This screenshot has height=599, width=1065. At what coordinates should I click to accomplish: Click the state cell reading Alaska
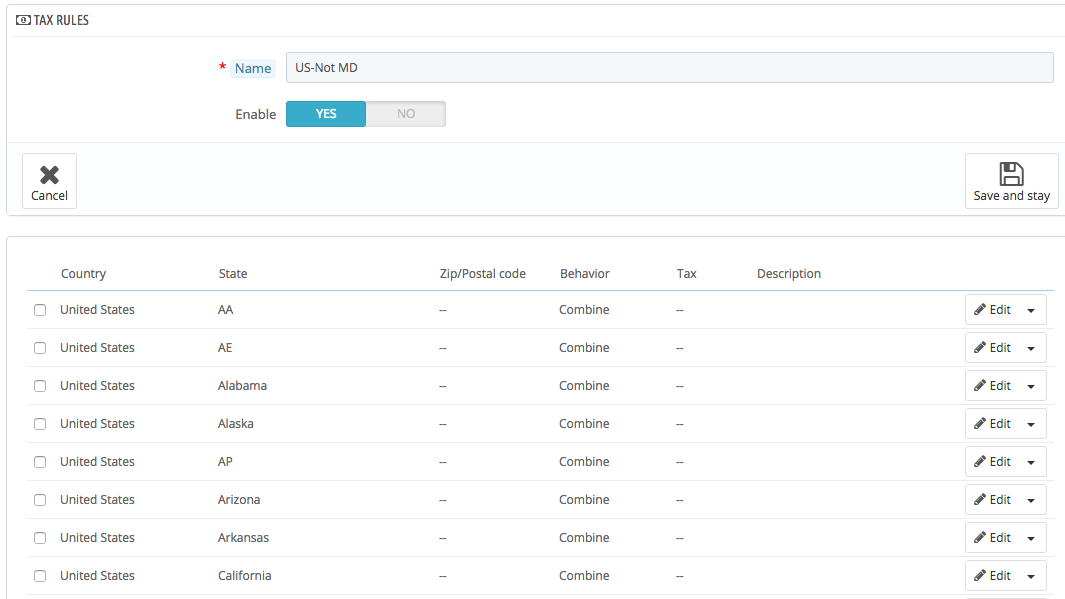236,424
